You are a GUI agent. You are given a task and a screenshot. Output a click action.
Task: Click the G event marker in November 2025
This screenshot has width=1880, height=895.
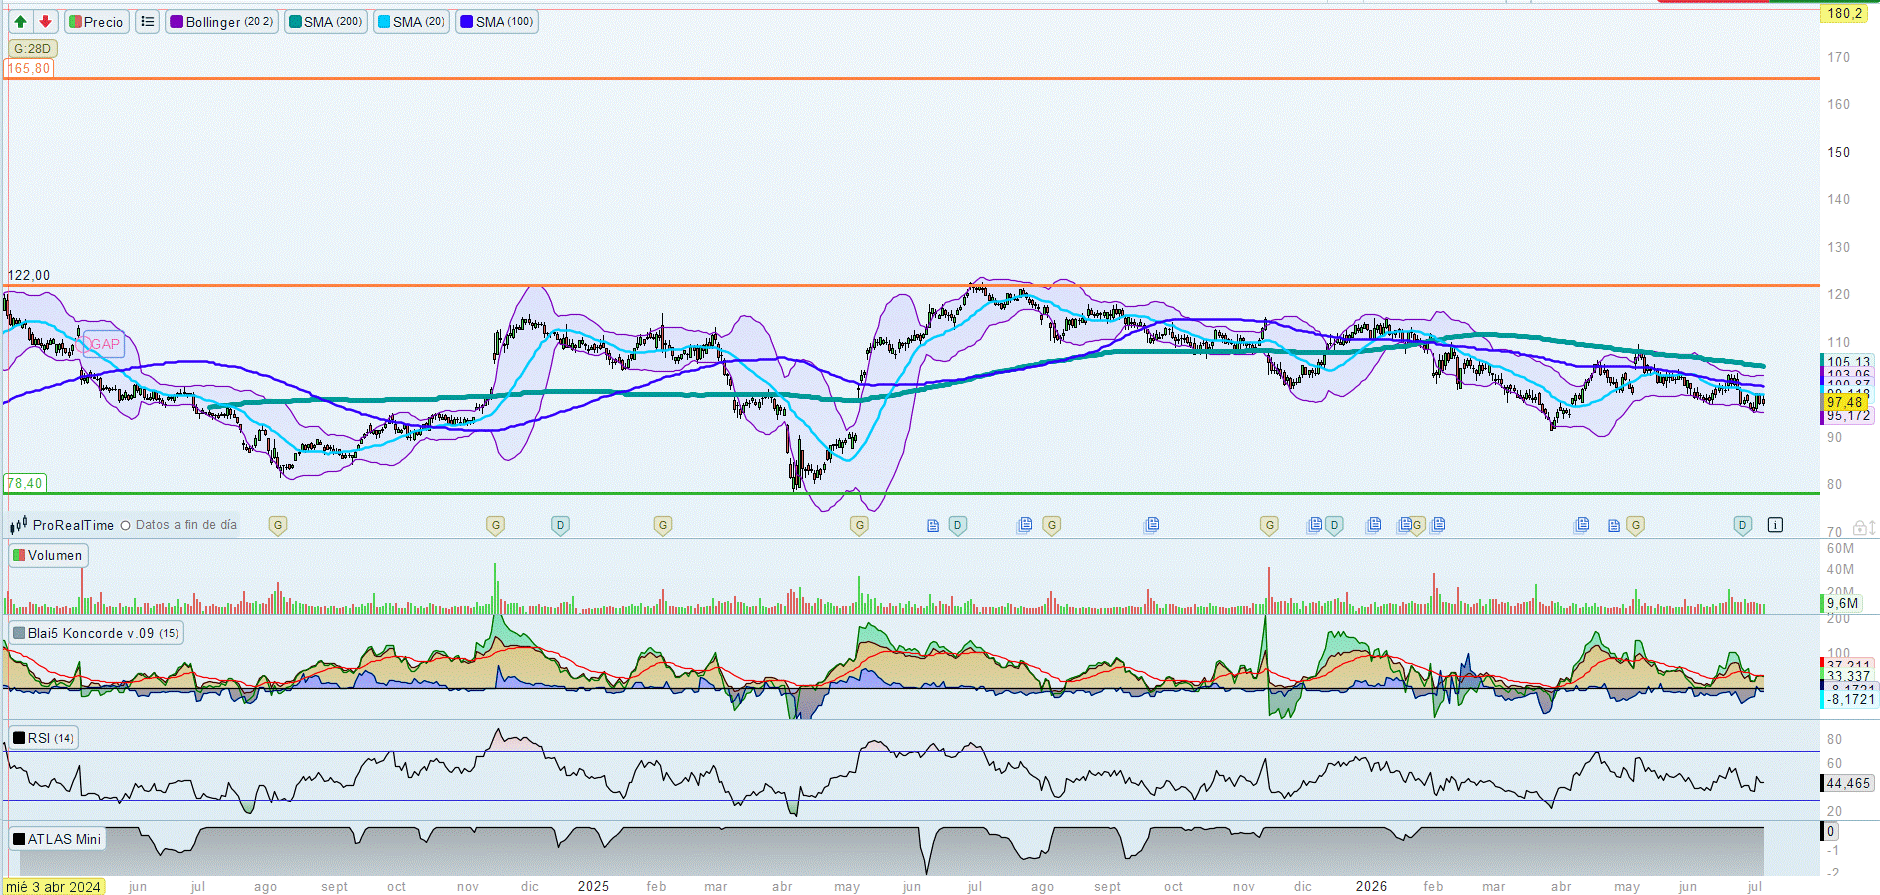point(1269,525)
